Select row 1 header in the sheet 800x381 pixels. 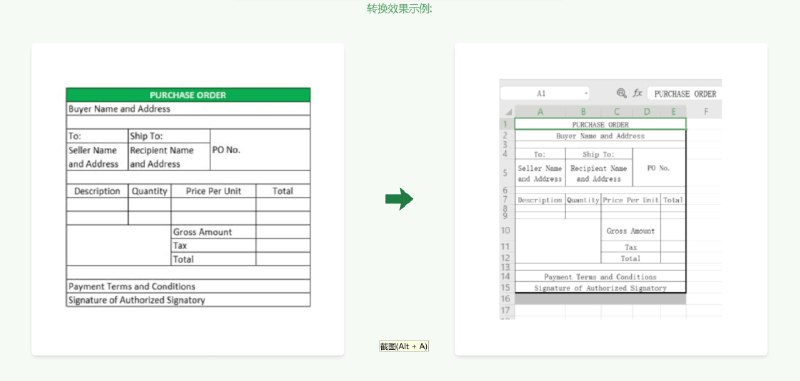pyautogui.click(x=506, y=124)
